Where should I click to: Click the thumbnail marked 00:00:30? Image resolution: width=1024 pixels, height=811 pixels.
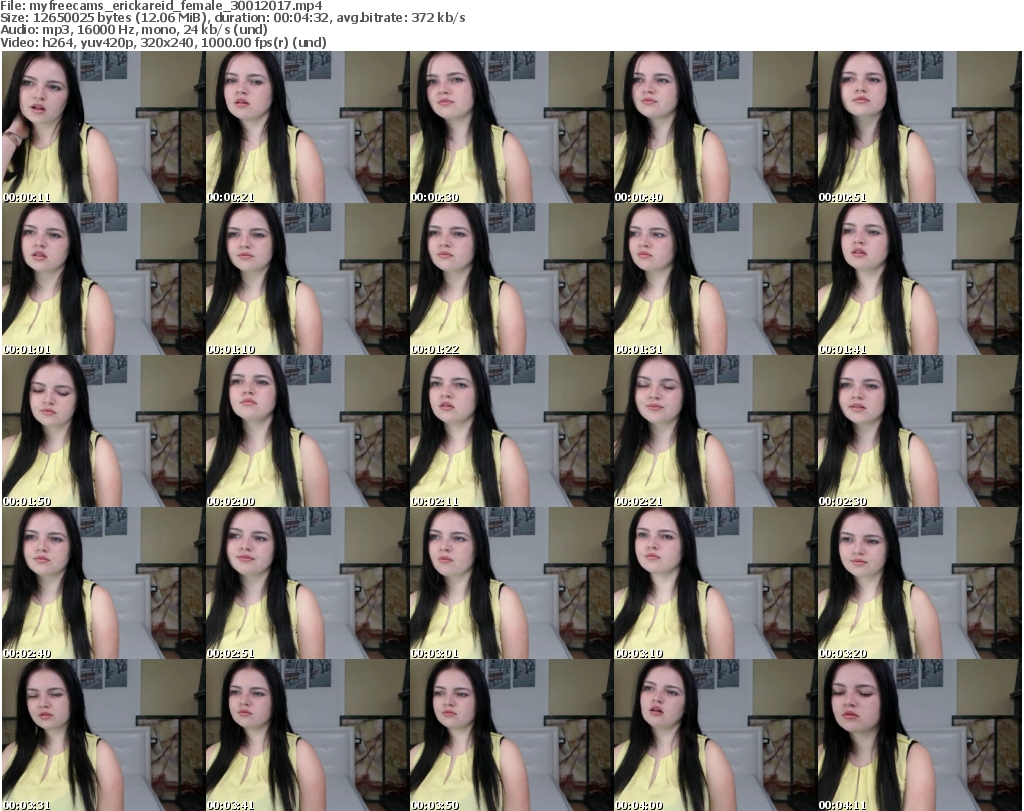click(x=511, y=127)
